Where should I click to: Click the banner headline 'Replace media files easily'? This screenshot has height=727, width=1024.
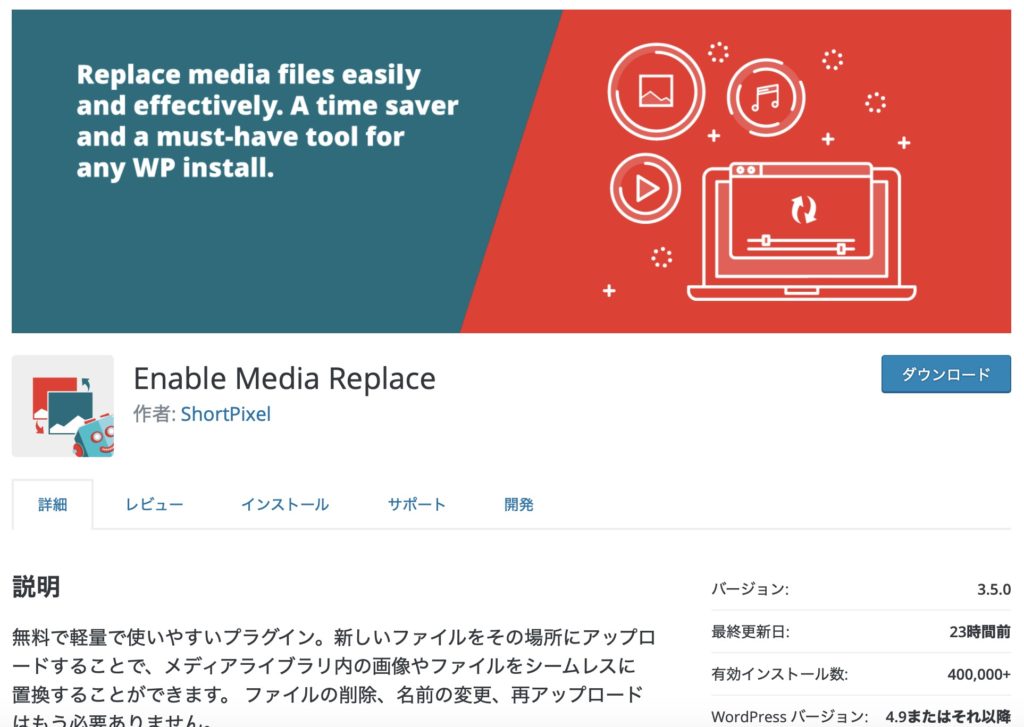[249, 75]
